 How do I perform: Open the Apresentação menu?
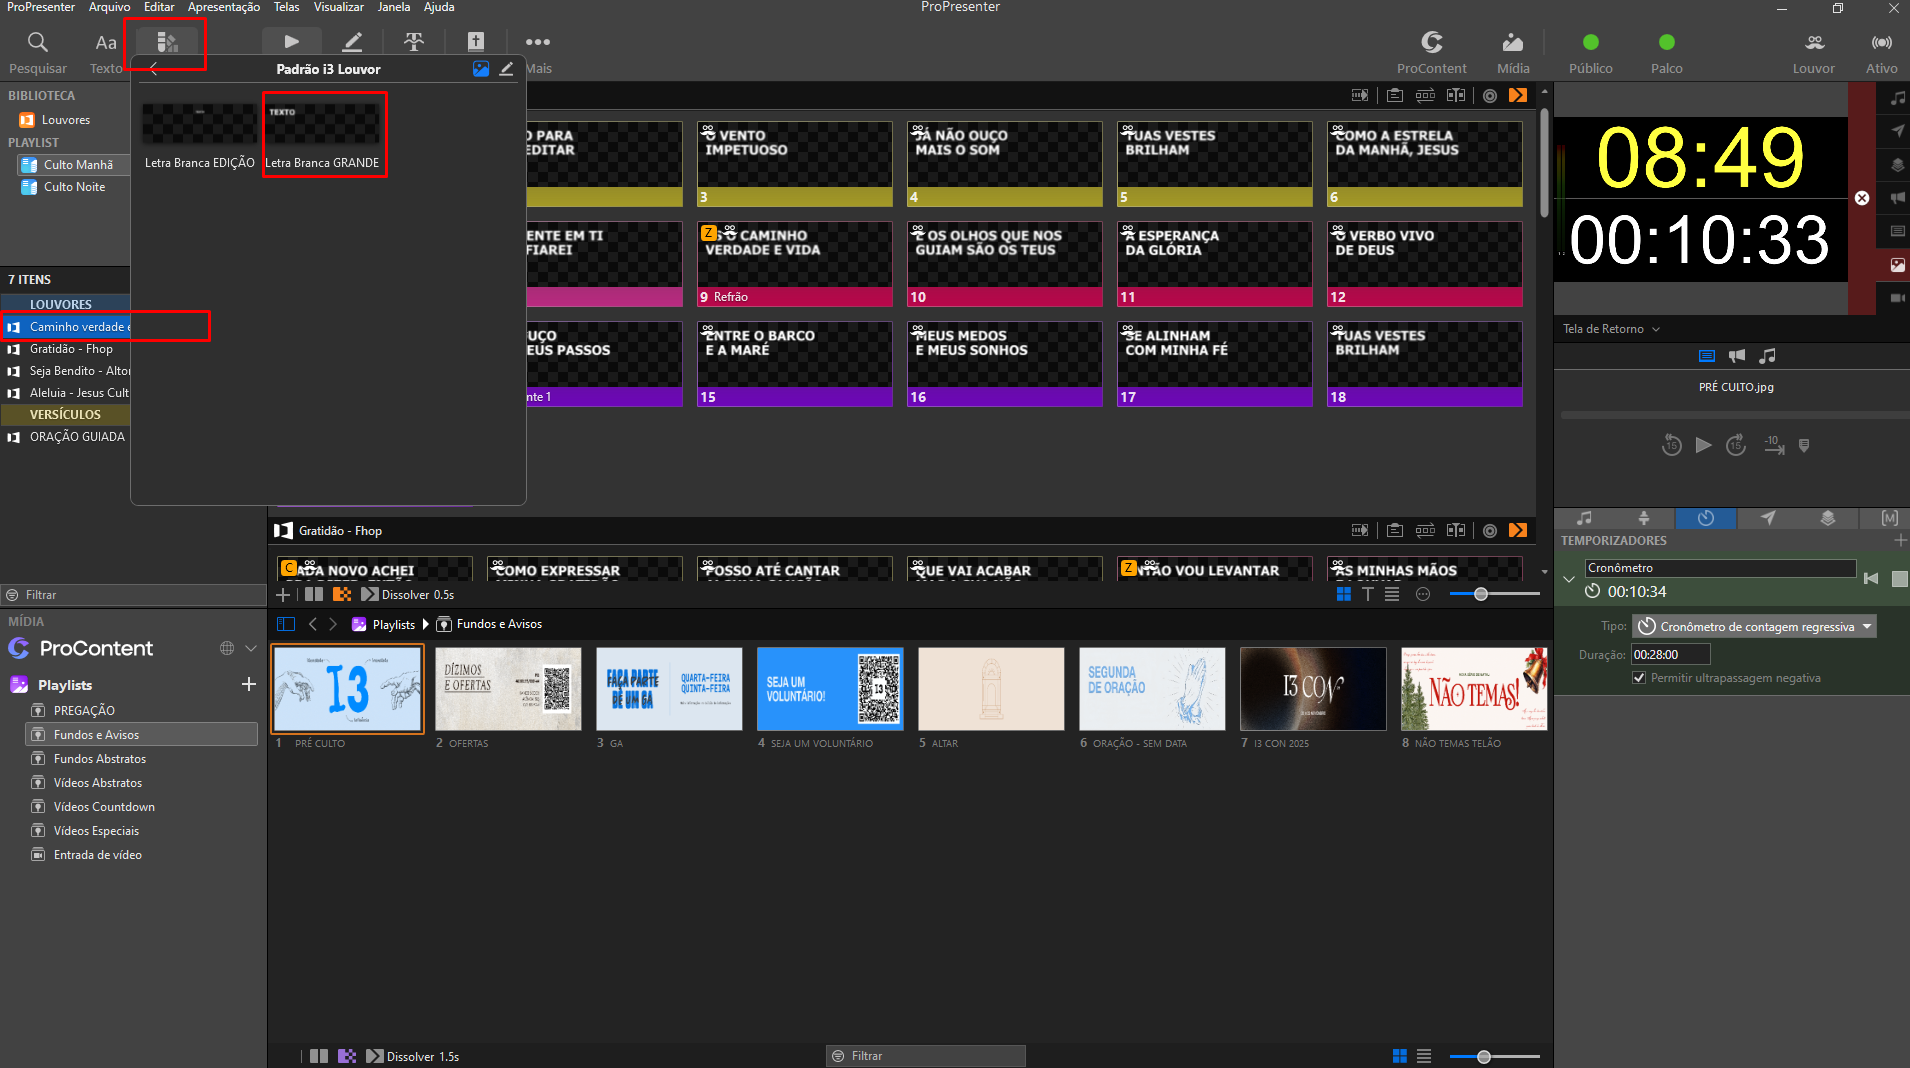[224, 7]
